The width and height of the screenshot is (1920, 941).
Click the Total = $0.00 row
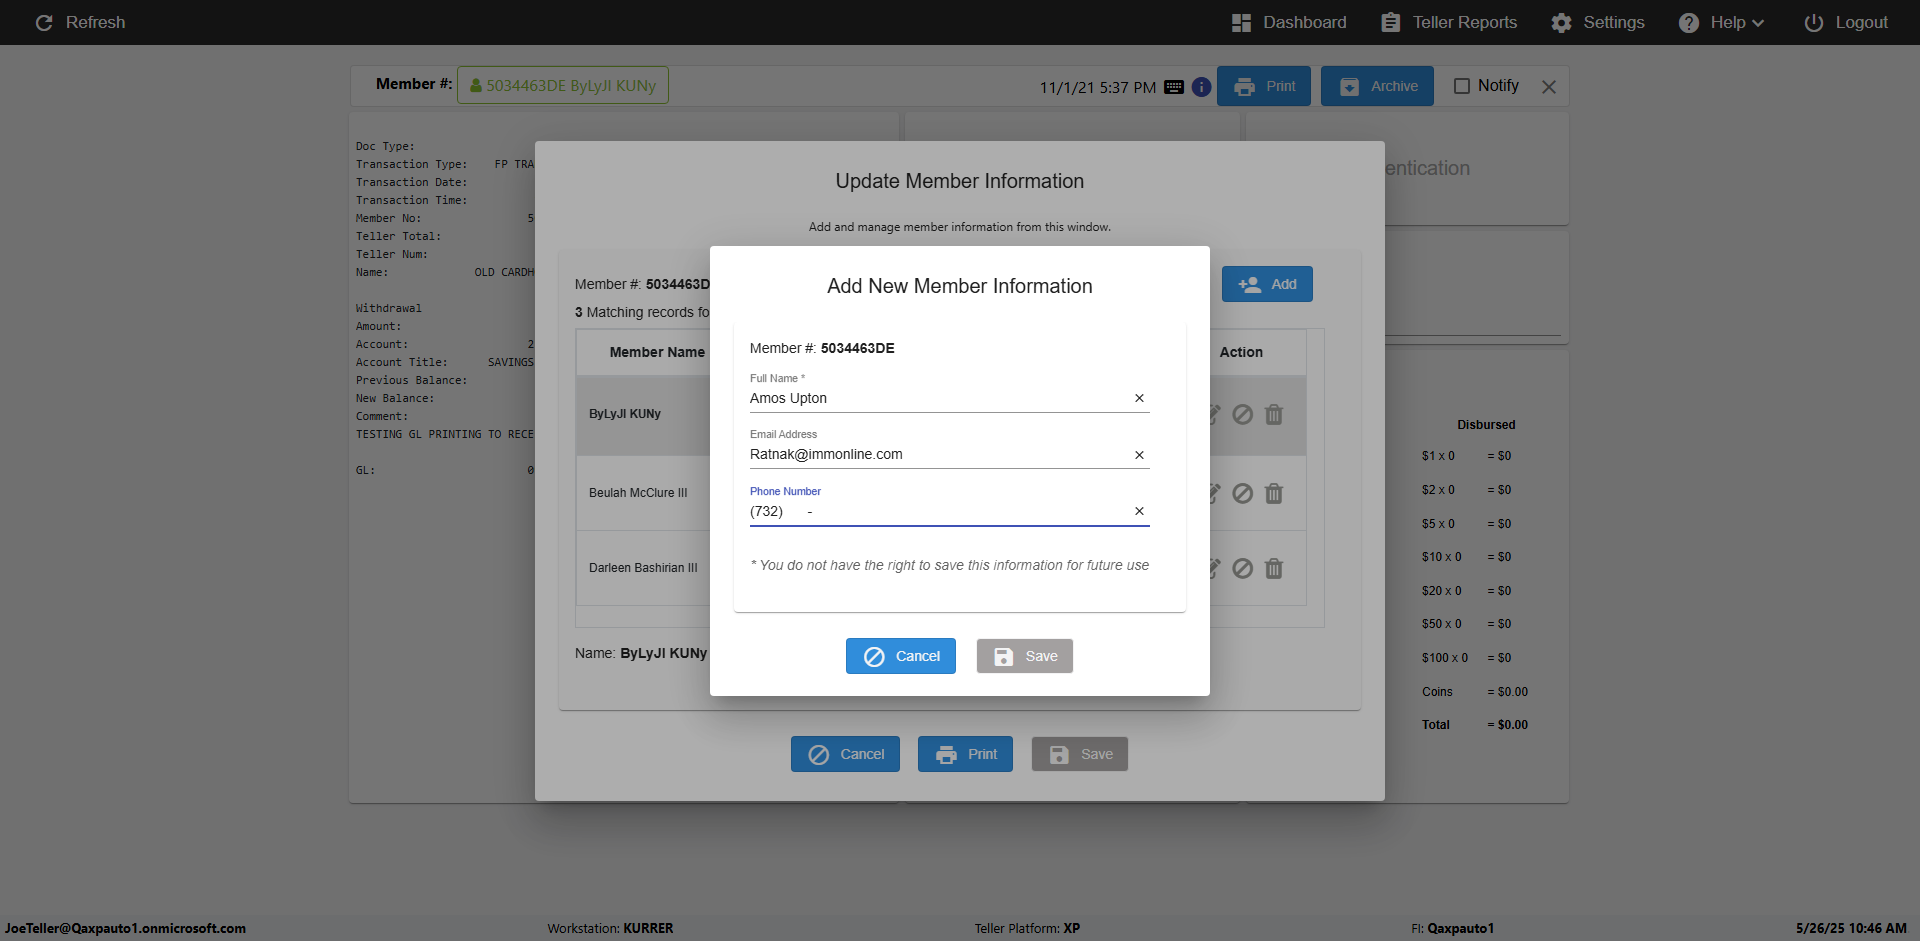pos(1475,725)
